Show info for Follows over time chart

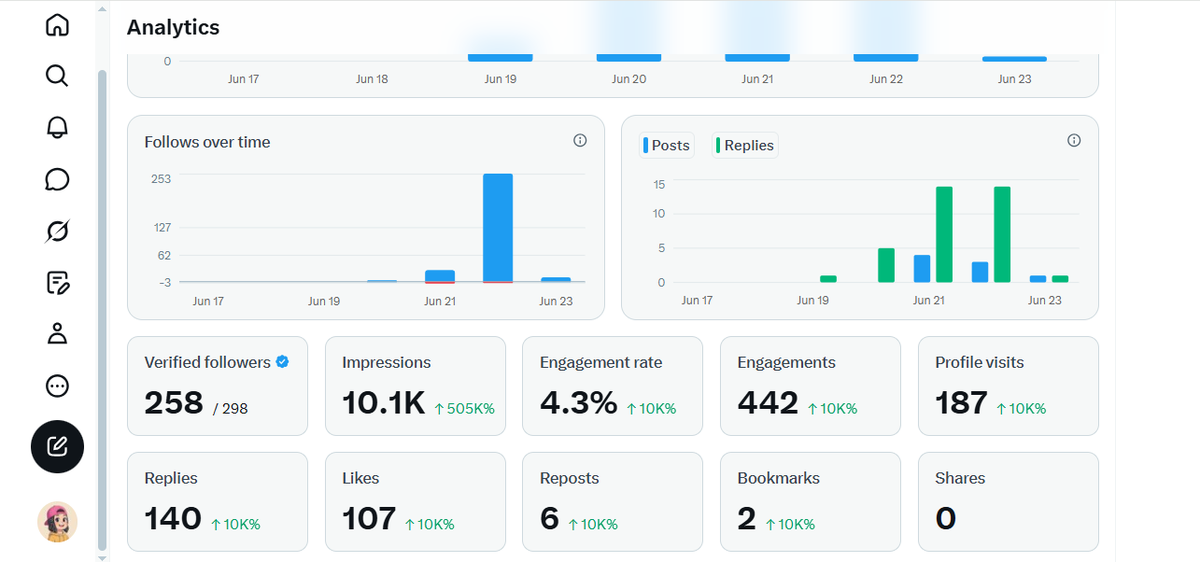coord(580,141)
